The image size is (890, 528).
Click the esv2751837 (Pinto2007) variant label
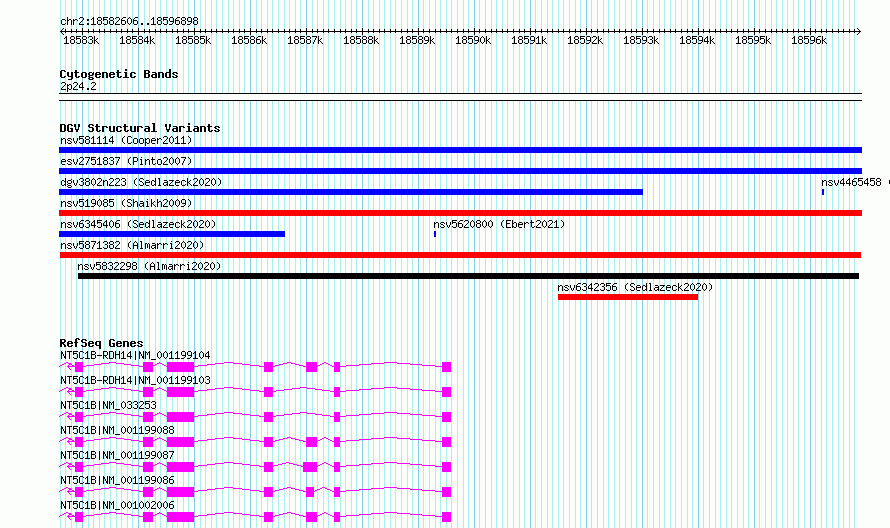(x=126, y=161)
